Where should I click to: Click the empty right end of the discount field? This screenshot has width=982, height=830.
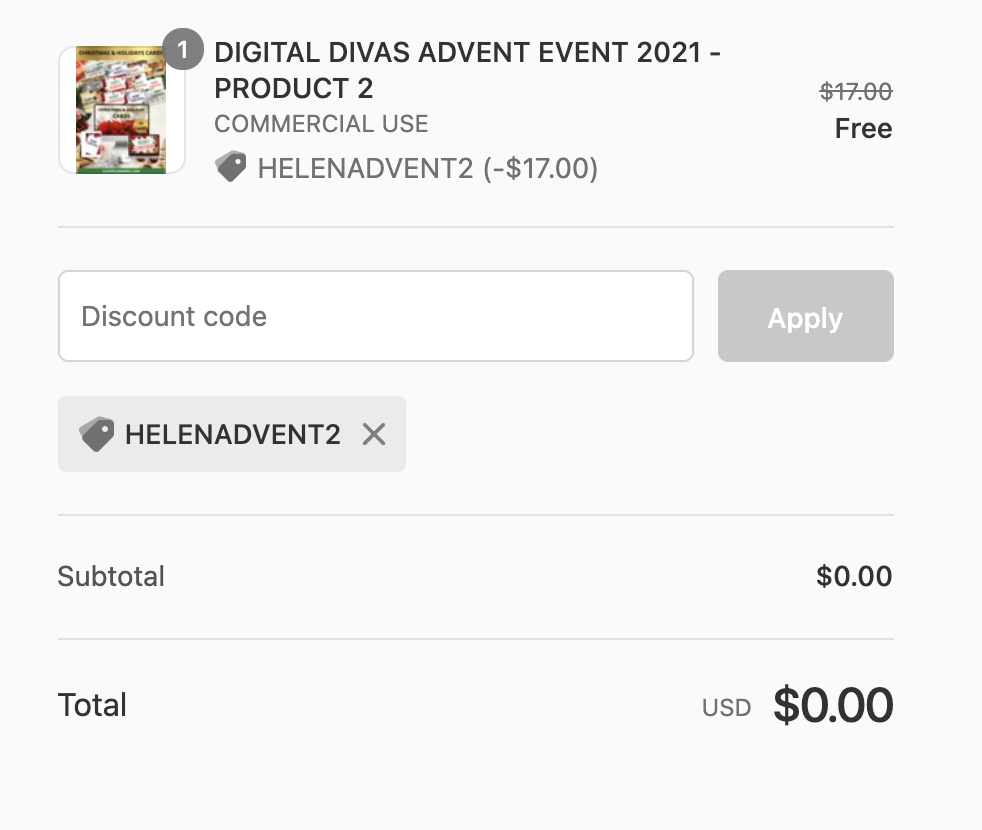[x=640, y=316]
